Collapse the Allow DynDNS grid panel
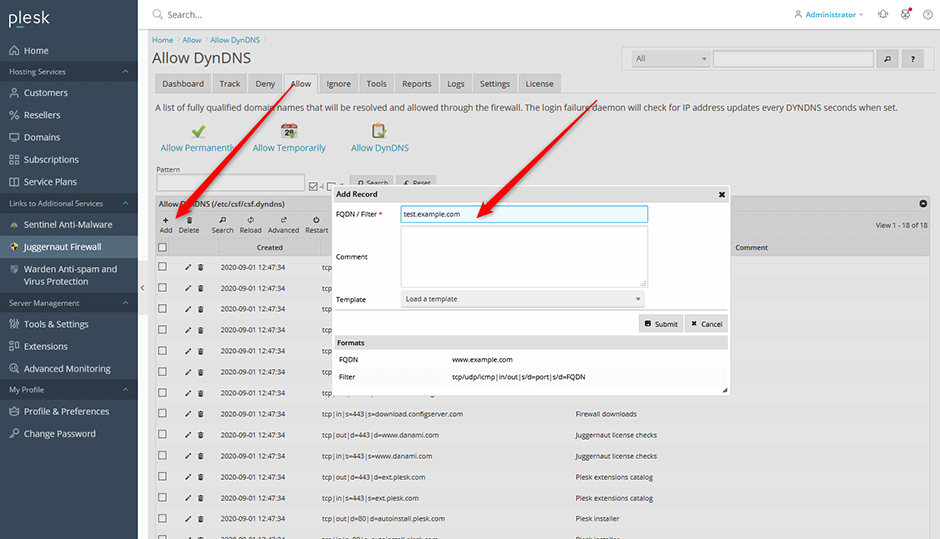 coord(923,204)
